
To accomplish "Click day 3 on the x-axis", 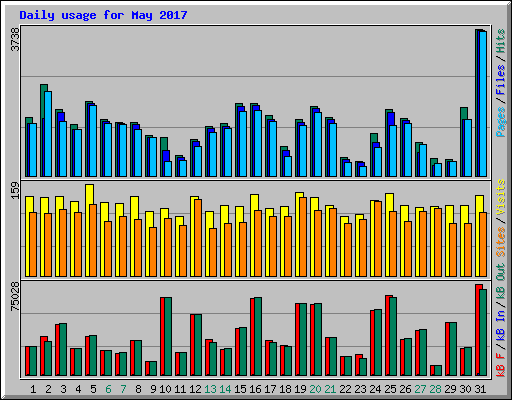I will 63,389.
